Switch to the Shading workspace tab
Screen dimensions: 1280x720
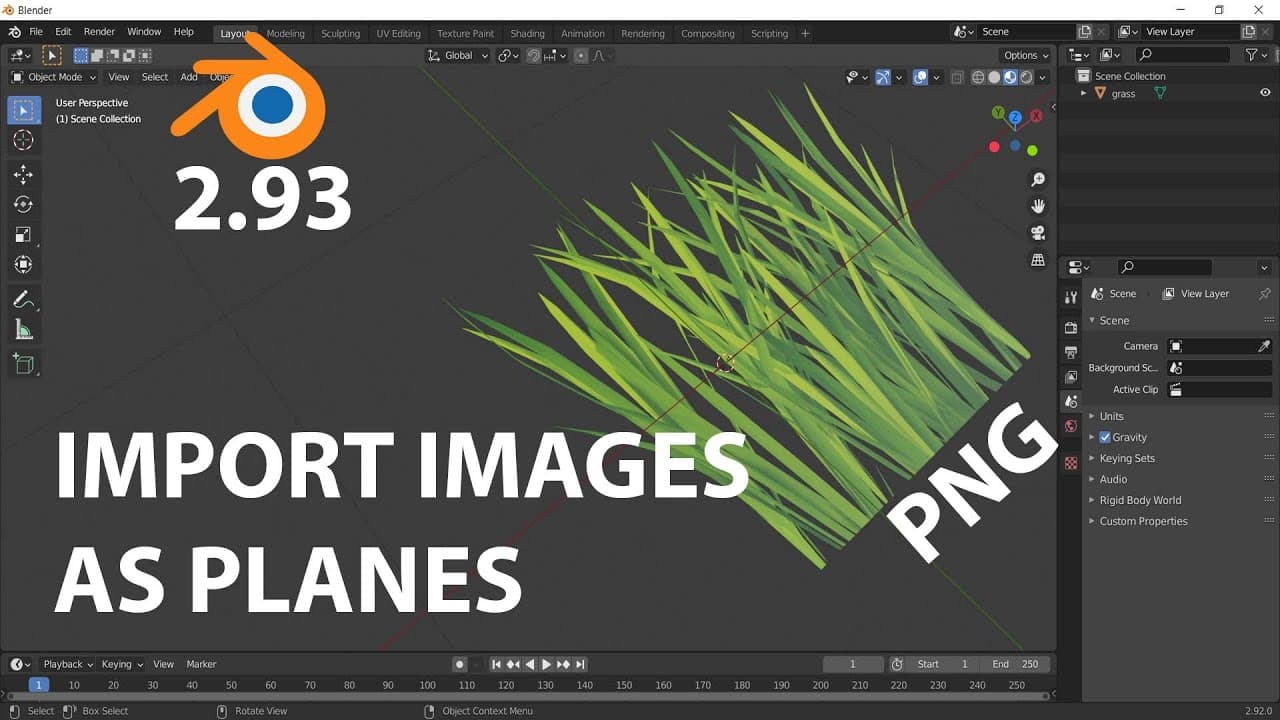coord(527,33)
